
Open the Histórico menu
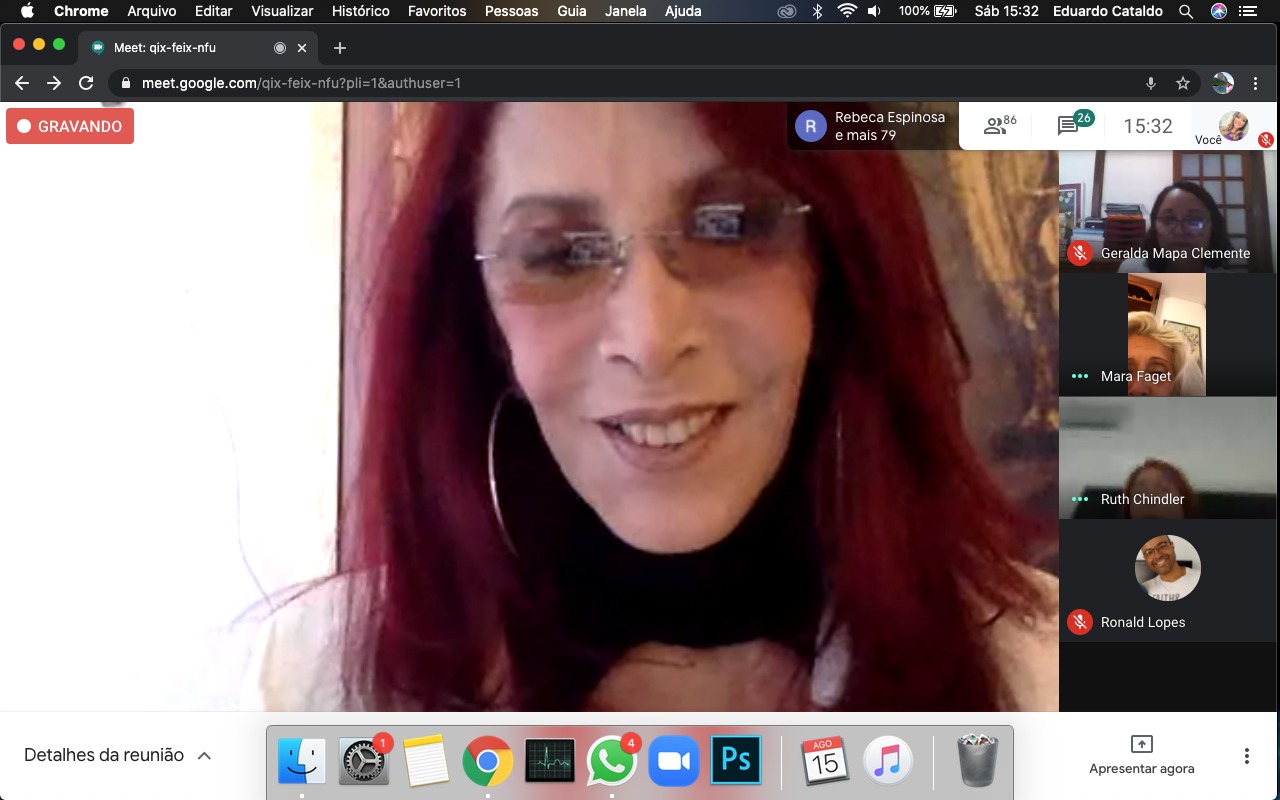click(360, 11)
